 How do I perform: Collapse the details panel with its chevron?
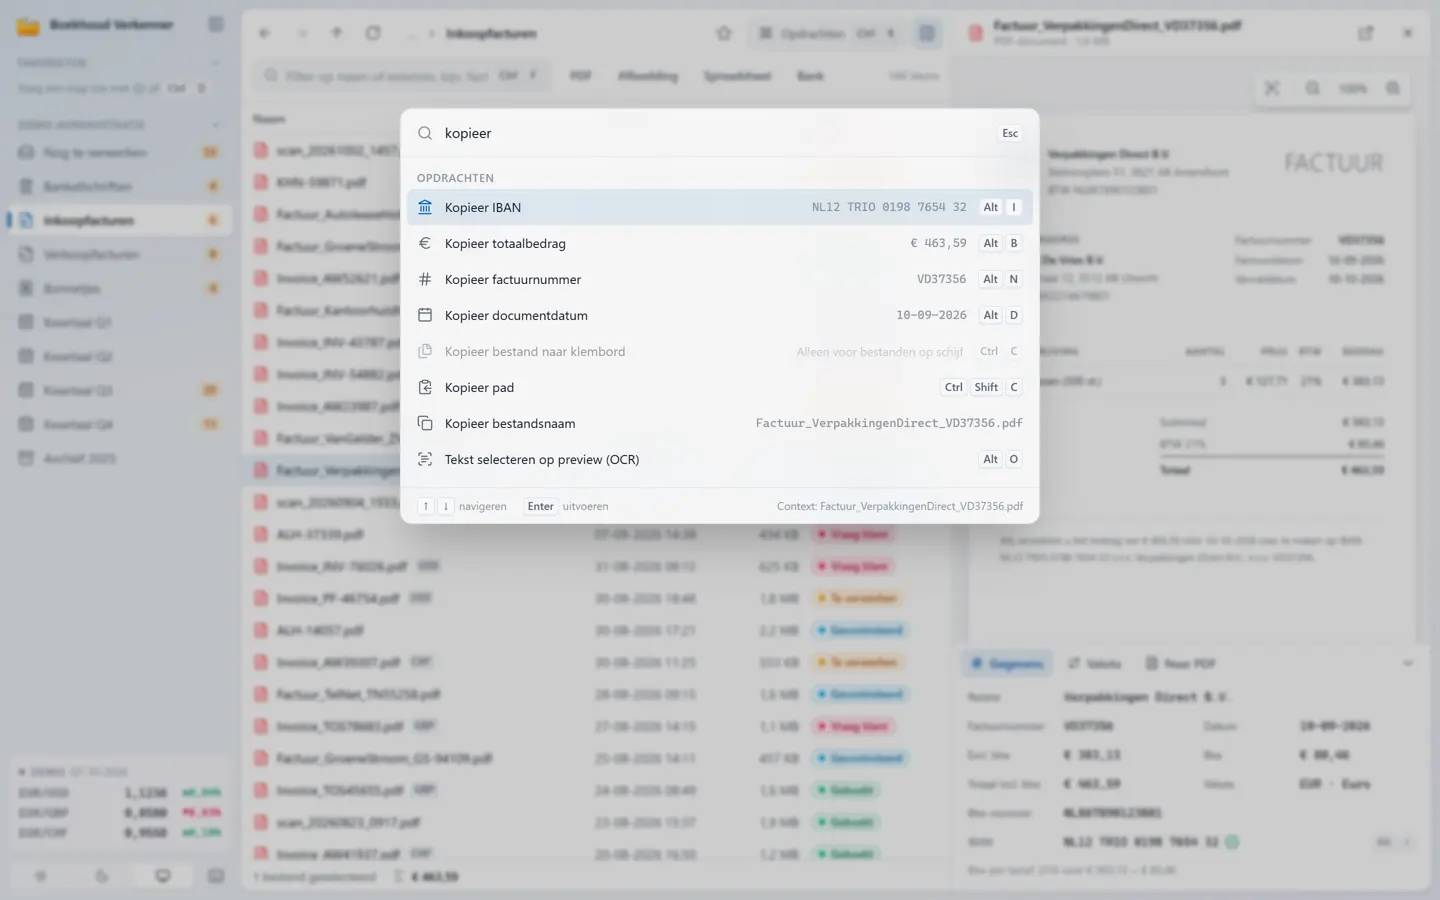click(1407, 663)
